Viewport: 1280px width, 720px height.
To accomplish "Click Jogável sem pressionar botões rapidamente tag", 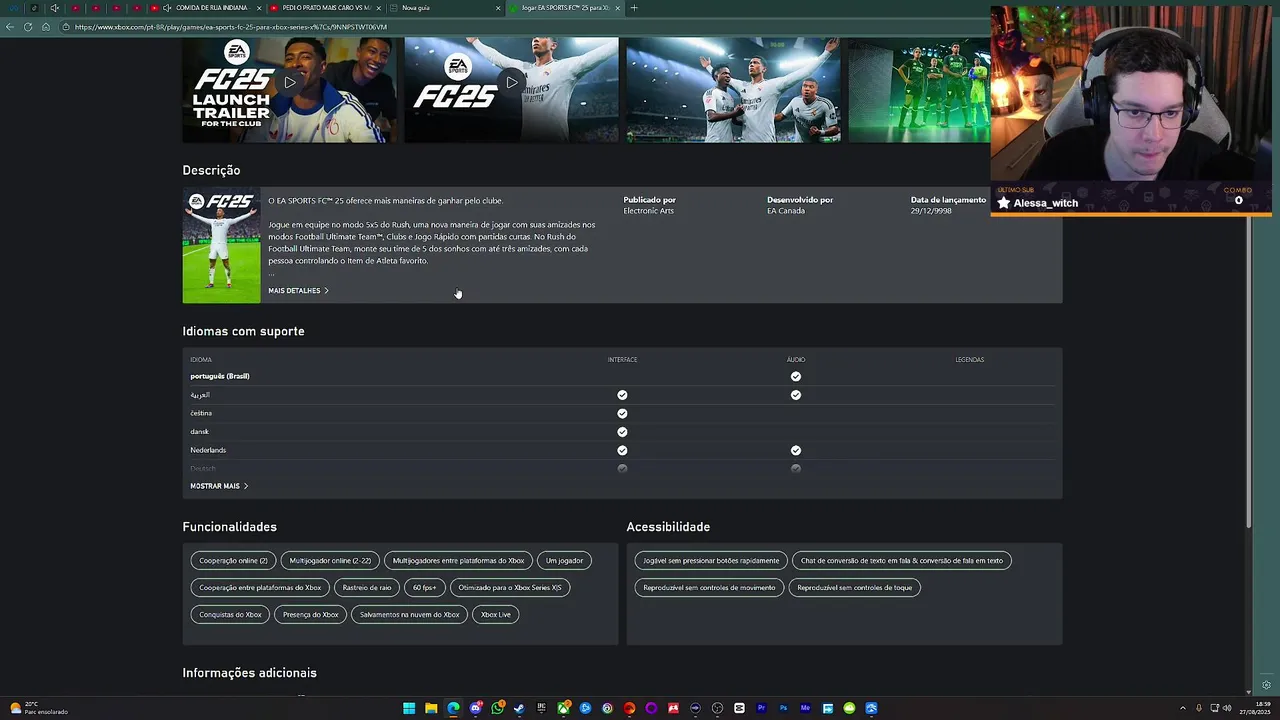I will coord(711,561).
